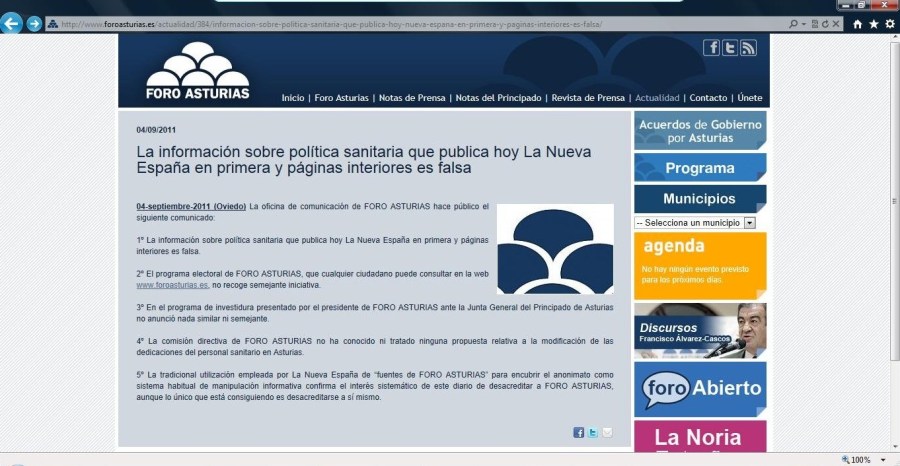Open the foro Abierto banner
The image size is (900, 466).
[x=700, y=389]
